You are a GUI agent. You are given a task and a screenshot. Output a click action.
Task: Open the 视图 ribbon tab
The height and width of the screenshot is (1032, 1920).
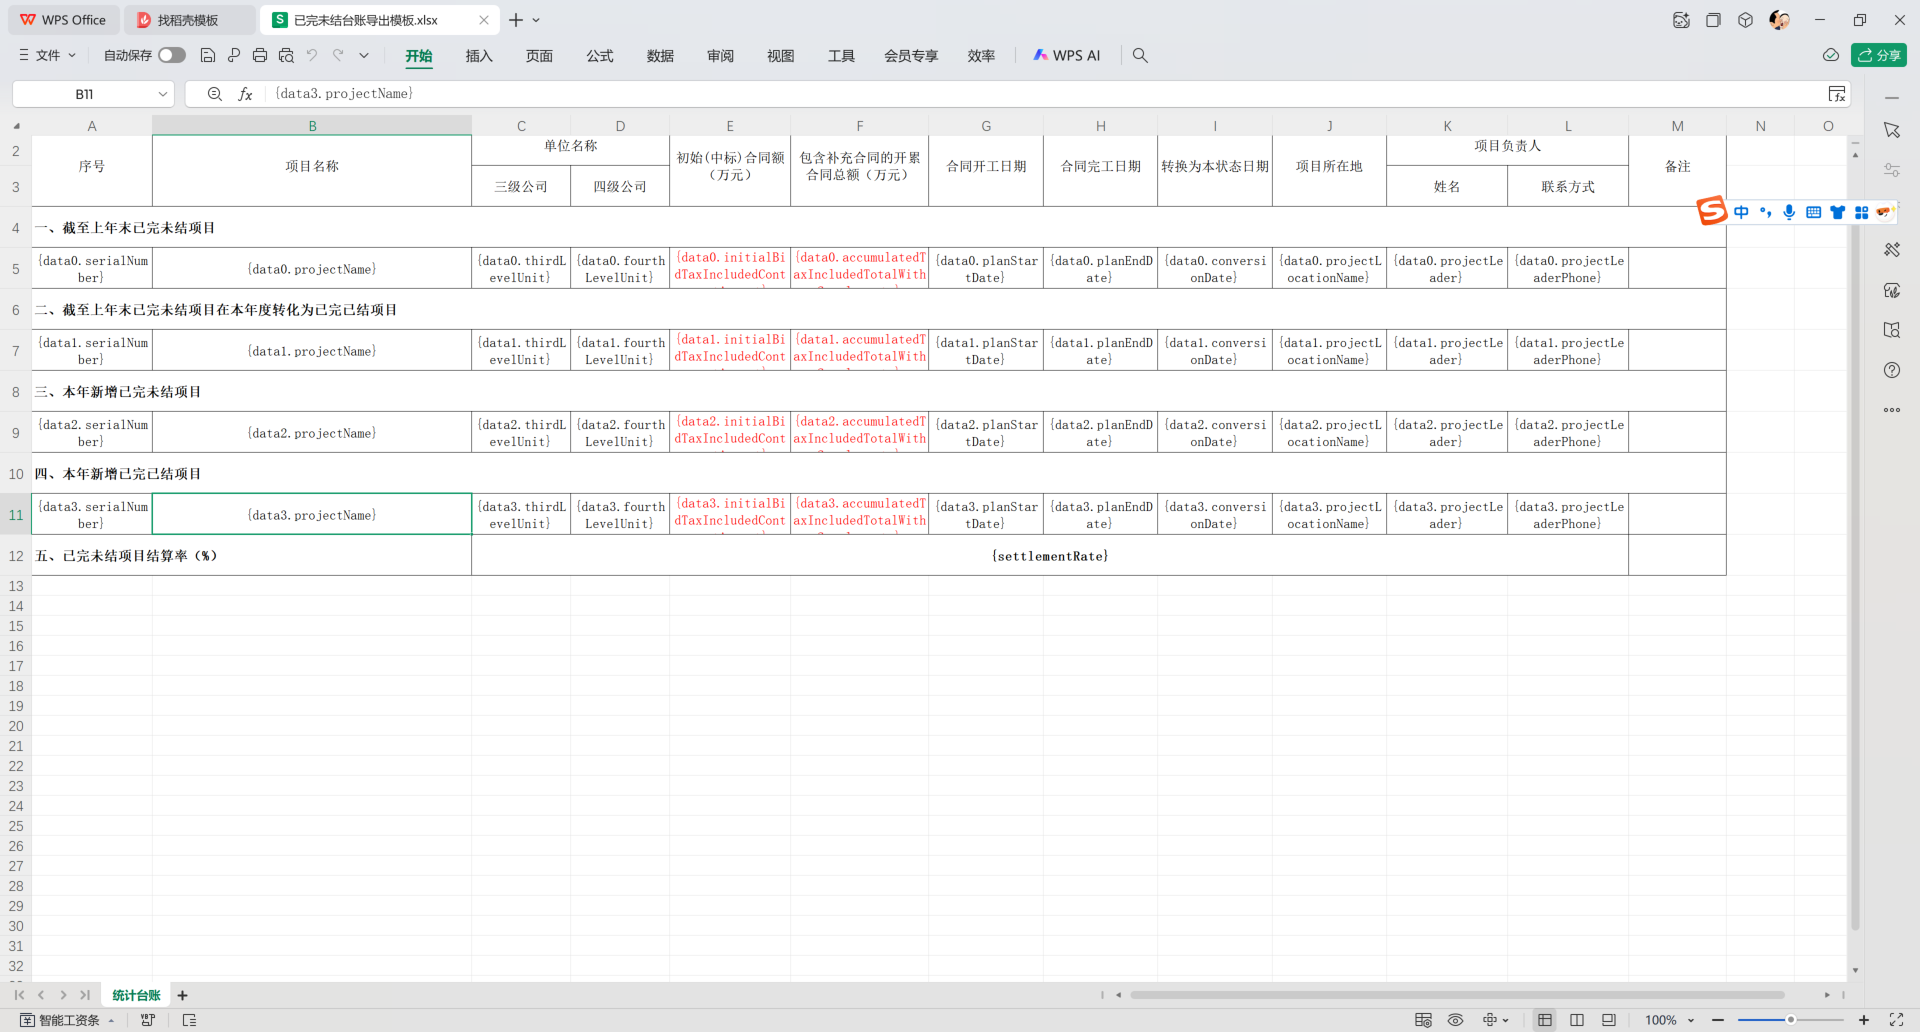point(781,56)
